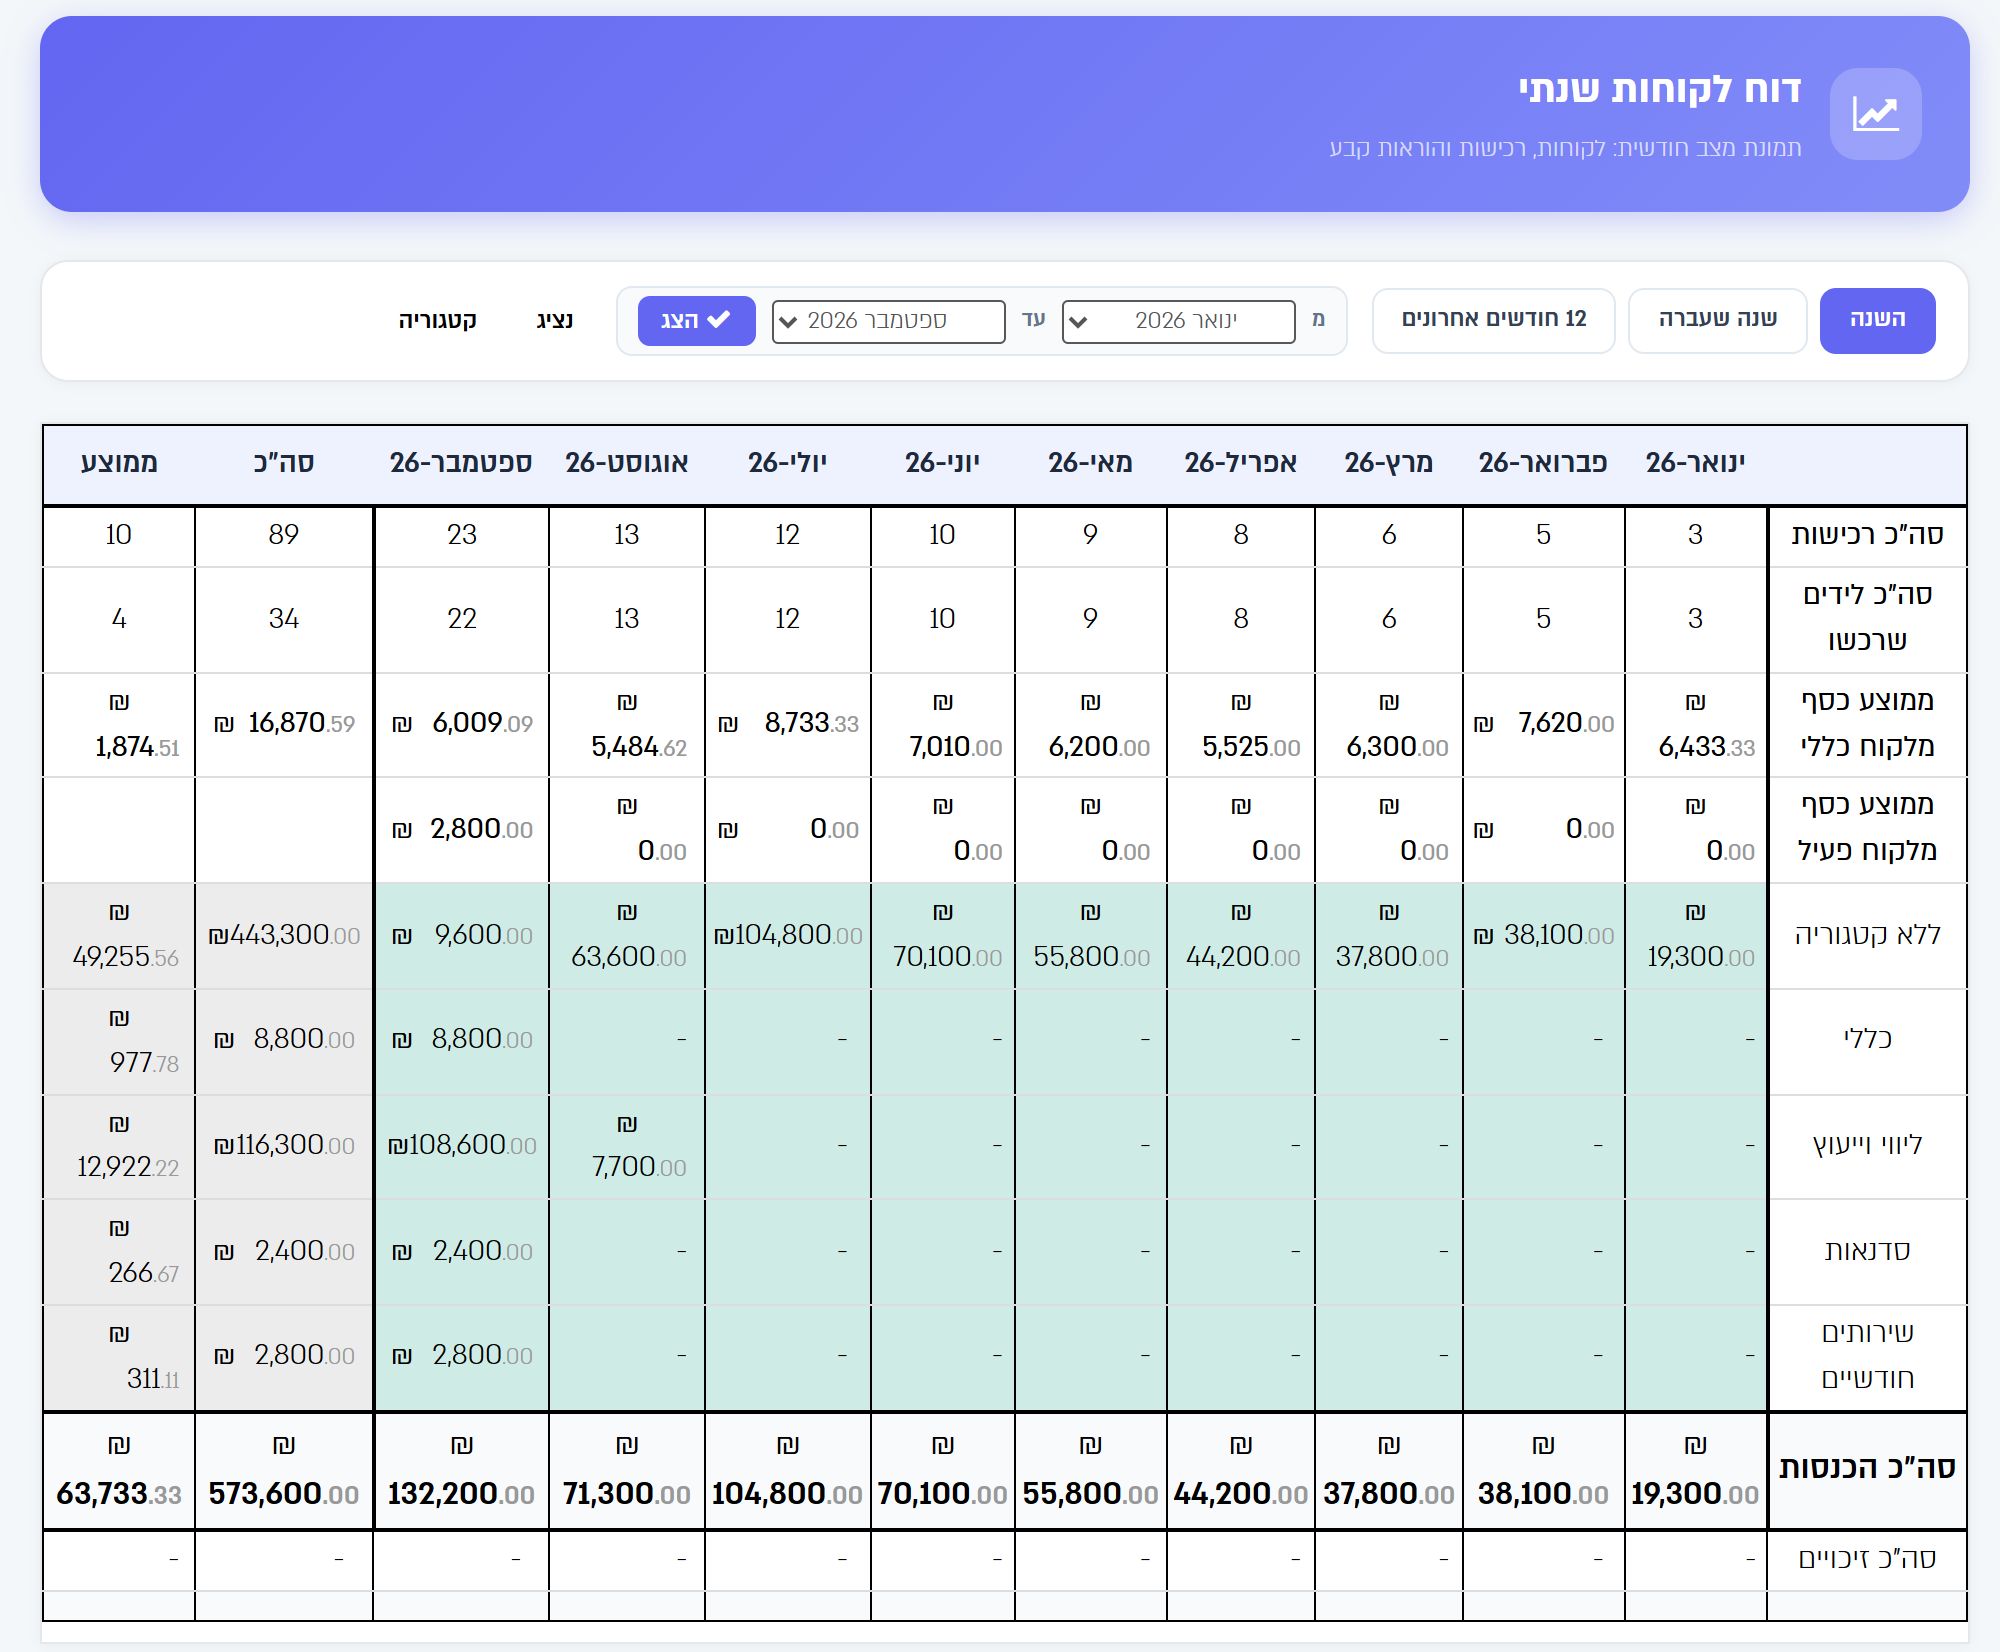Click the סדנאות row label
This screenshot has height=1652, width=2000.
coord(1867,1251)
